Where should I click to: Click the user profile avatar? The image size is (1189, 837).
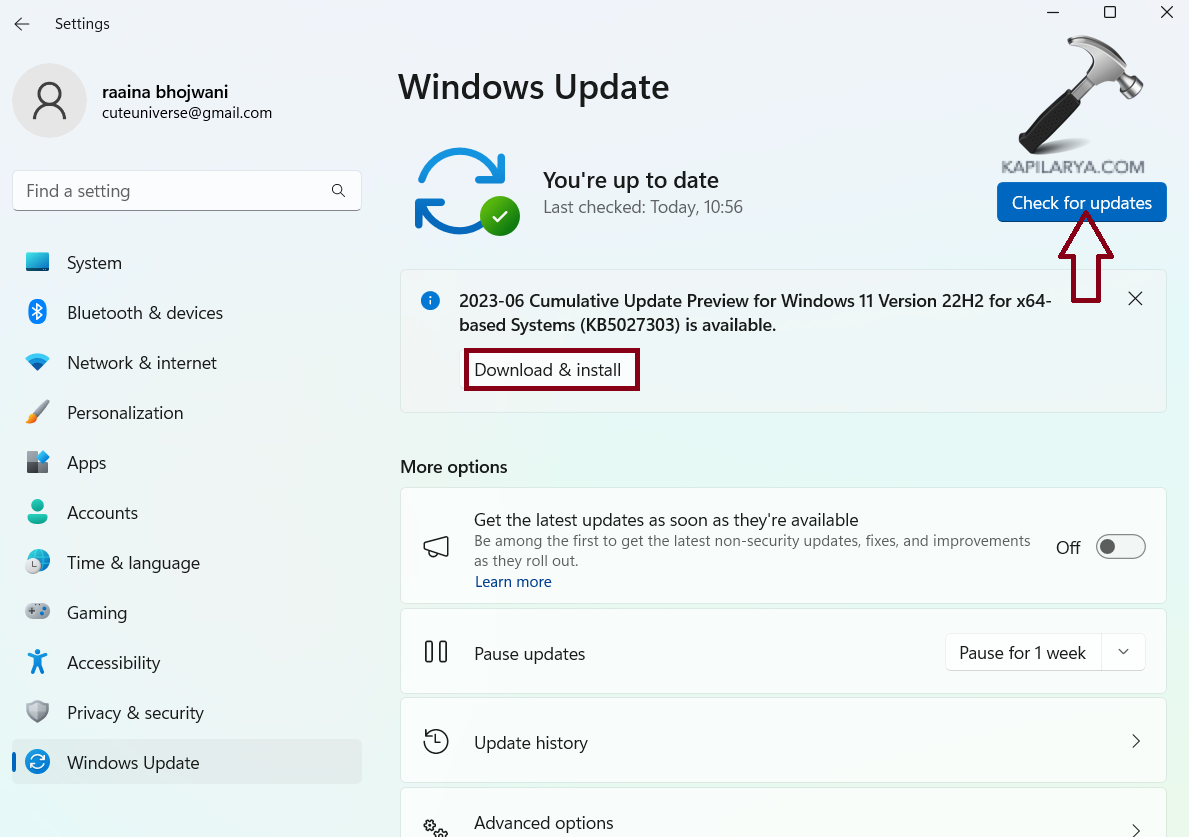[49, 101]
